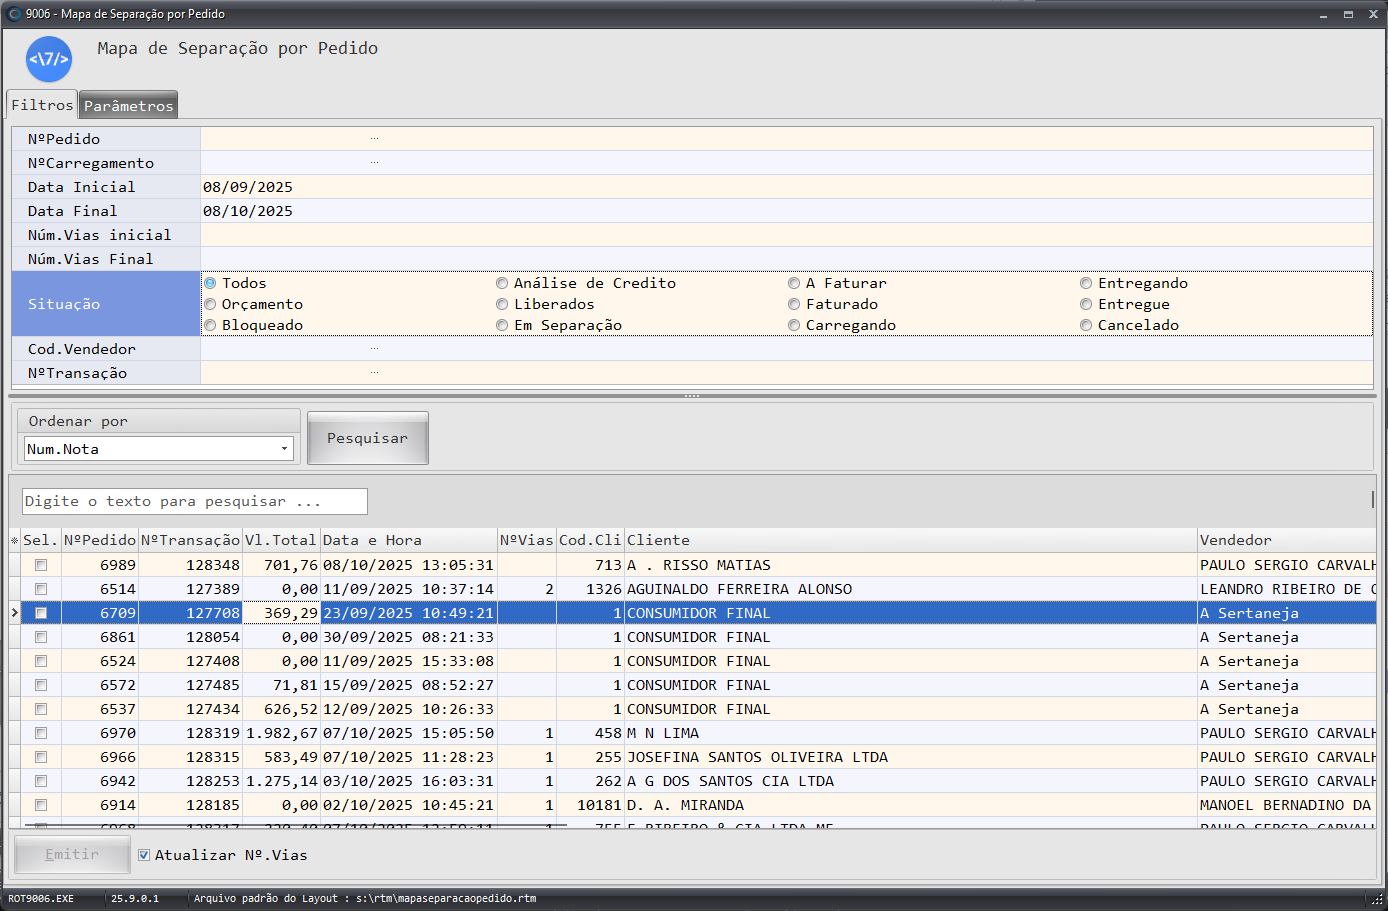Open lookup ellipsis in NºTransação field
1388x911 pixels.
coord(374,373)
